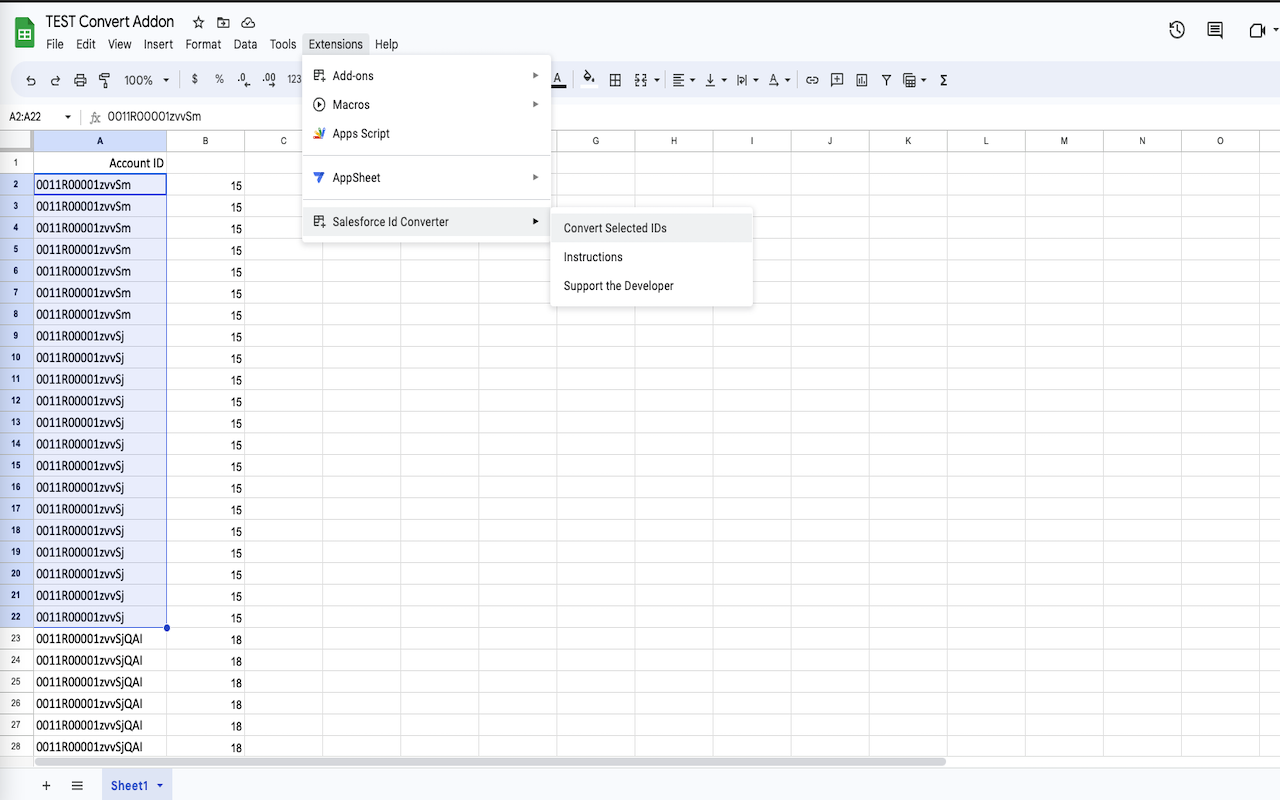This screenshot has width=1280, height=800.
Task: Select the Salesforce Id Converter menu entry
Action: 427,222
